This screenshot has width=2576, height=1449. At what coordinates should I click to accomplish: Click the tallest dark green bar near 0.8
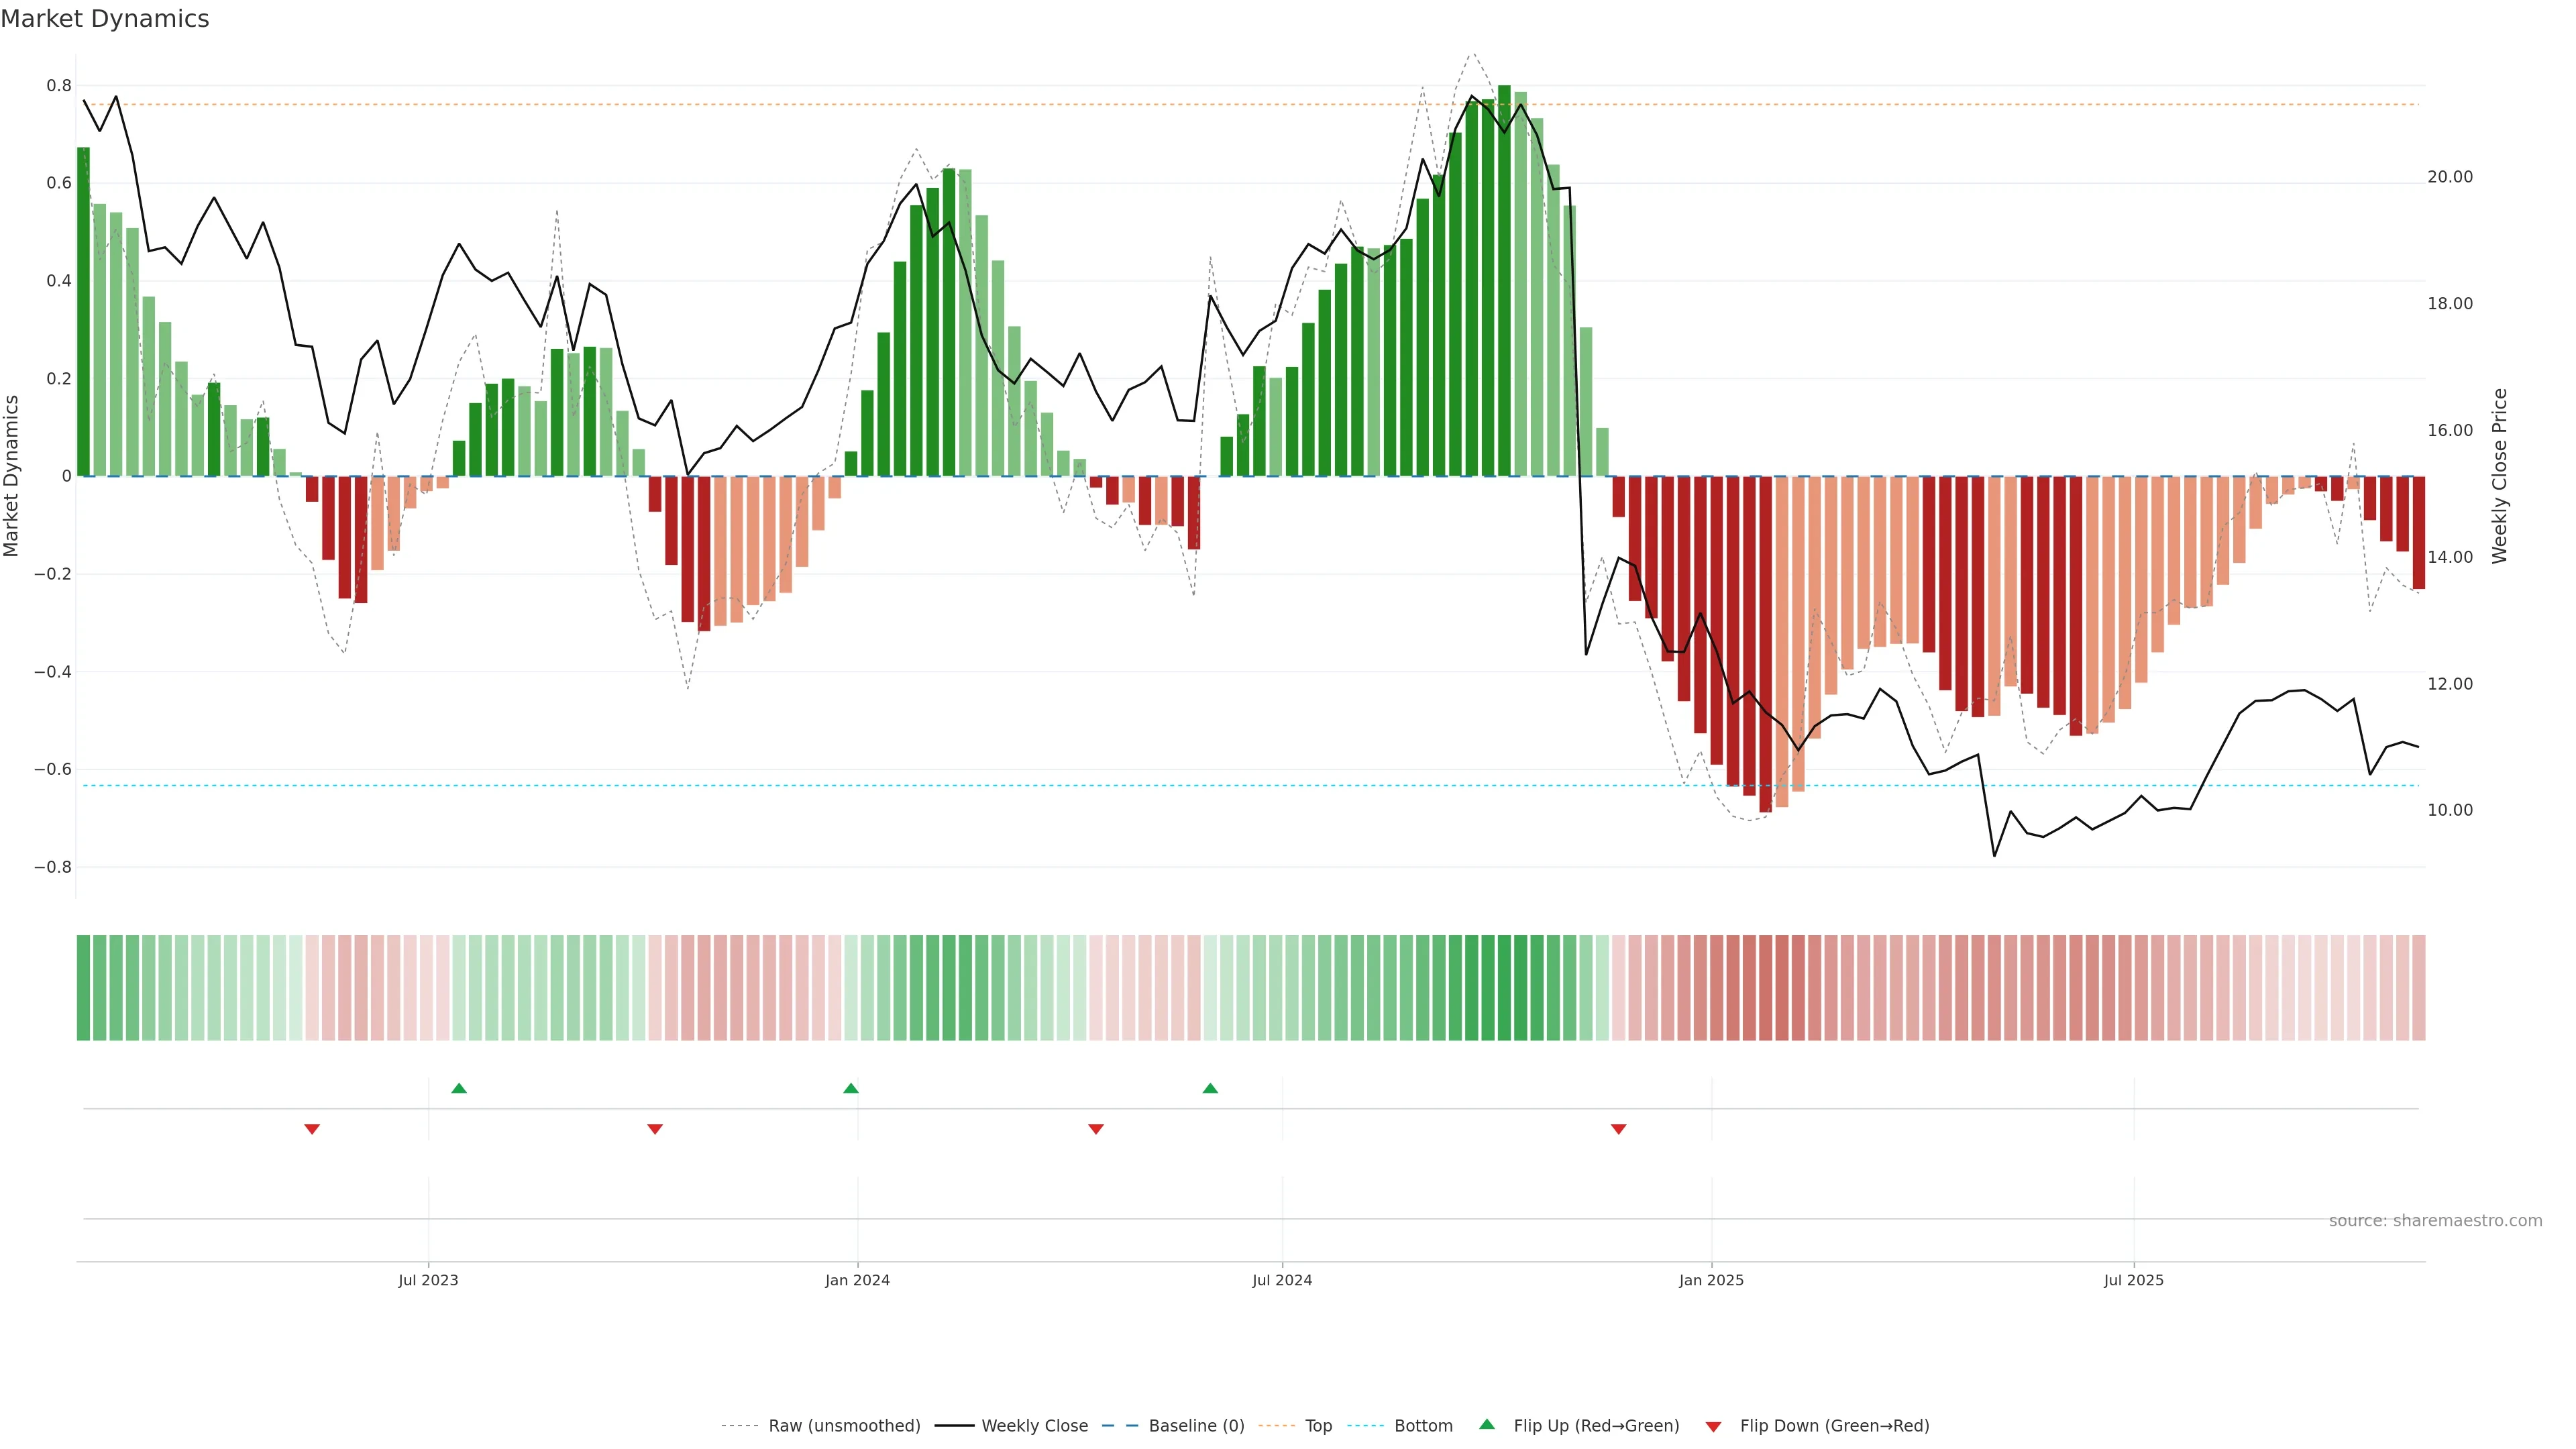pos(1504,280)
